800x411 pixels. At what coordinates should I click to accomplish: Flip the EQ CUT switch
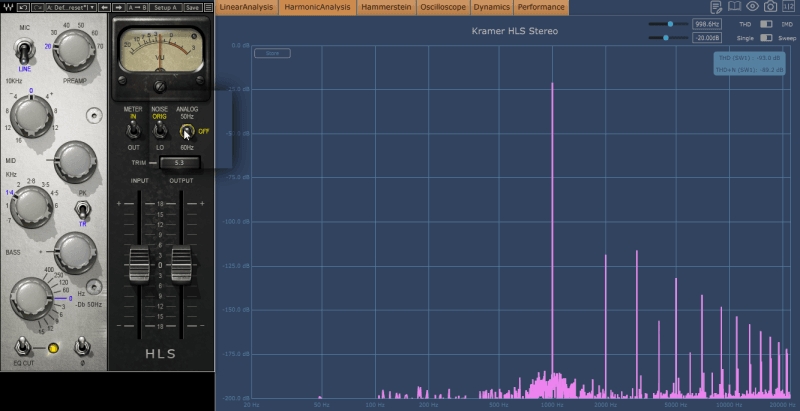(x=21, y=347)
